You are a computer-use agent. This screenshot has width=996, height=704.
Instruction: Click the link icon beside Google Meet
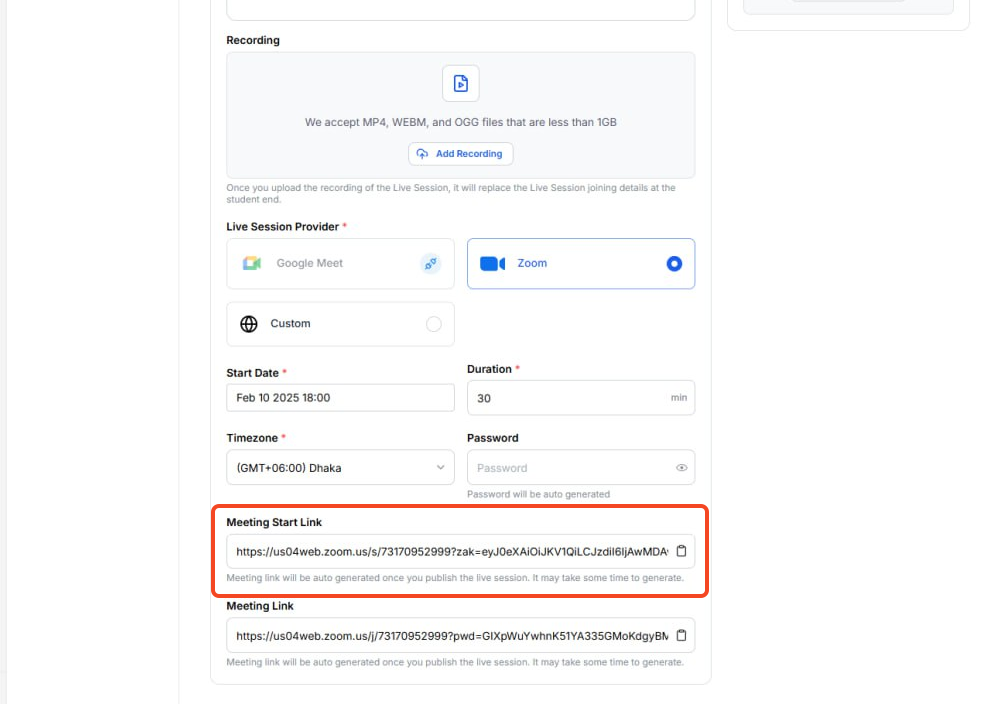[430, 264]
